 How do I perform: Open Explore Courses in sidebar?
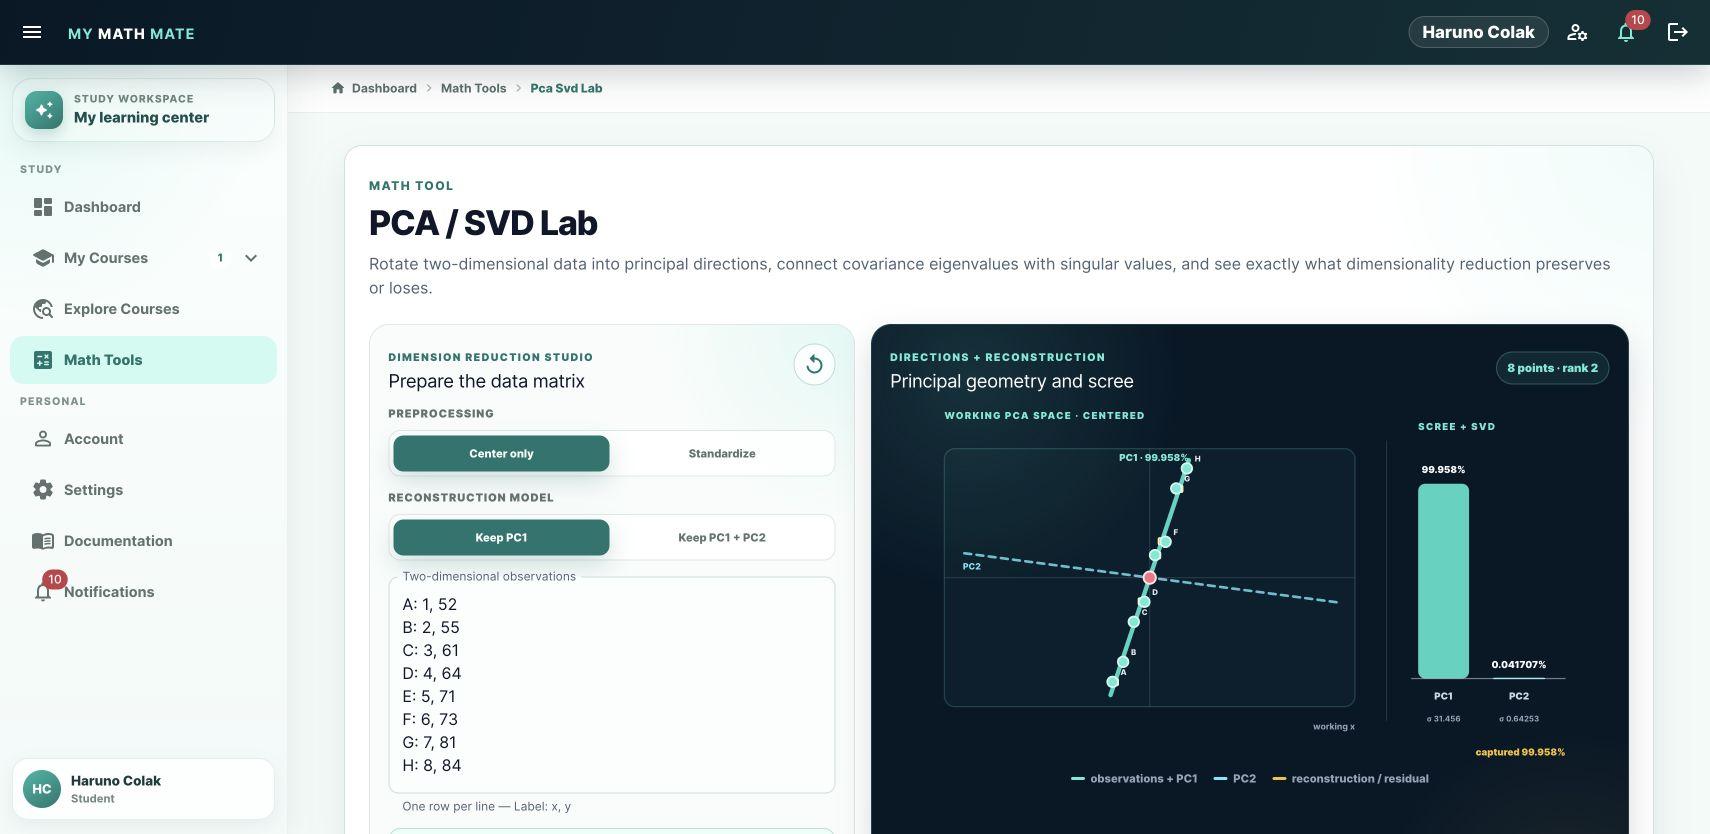tap(143, 309)
